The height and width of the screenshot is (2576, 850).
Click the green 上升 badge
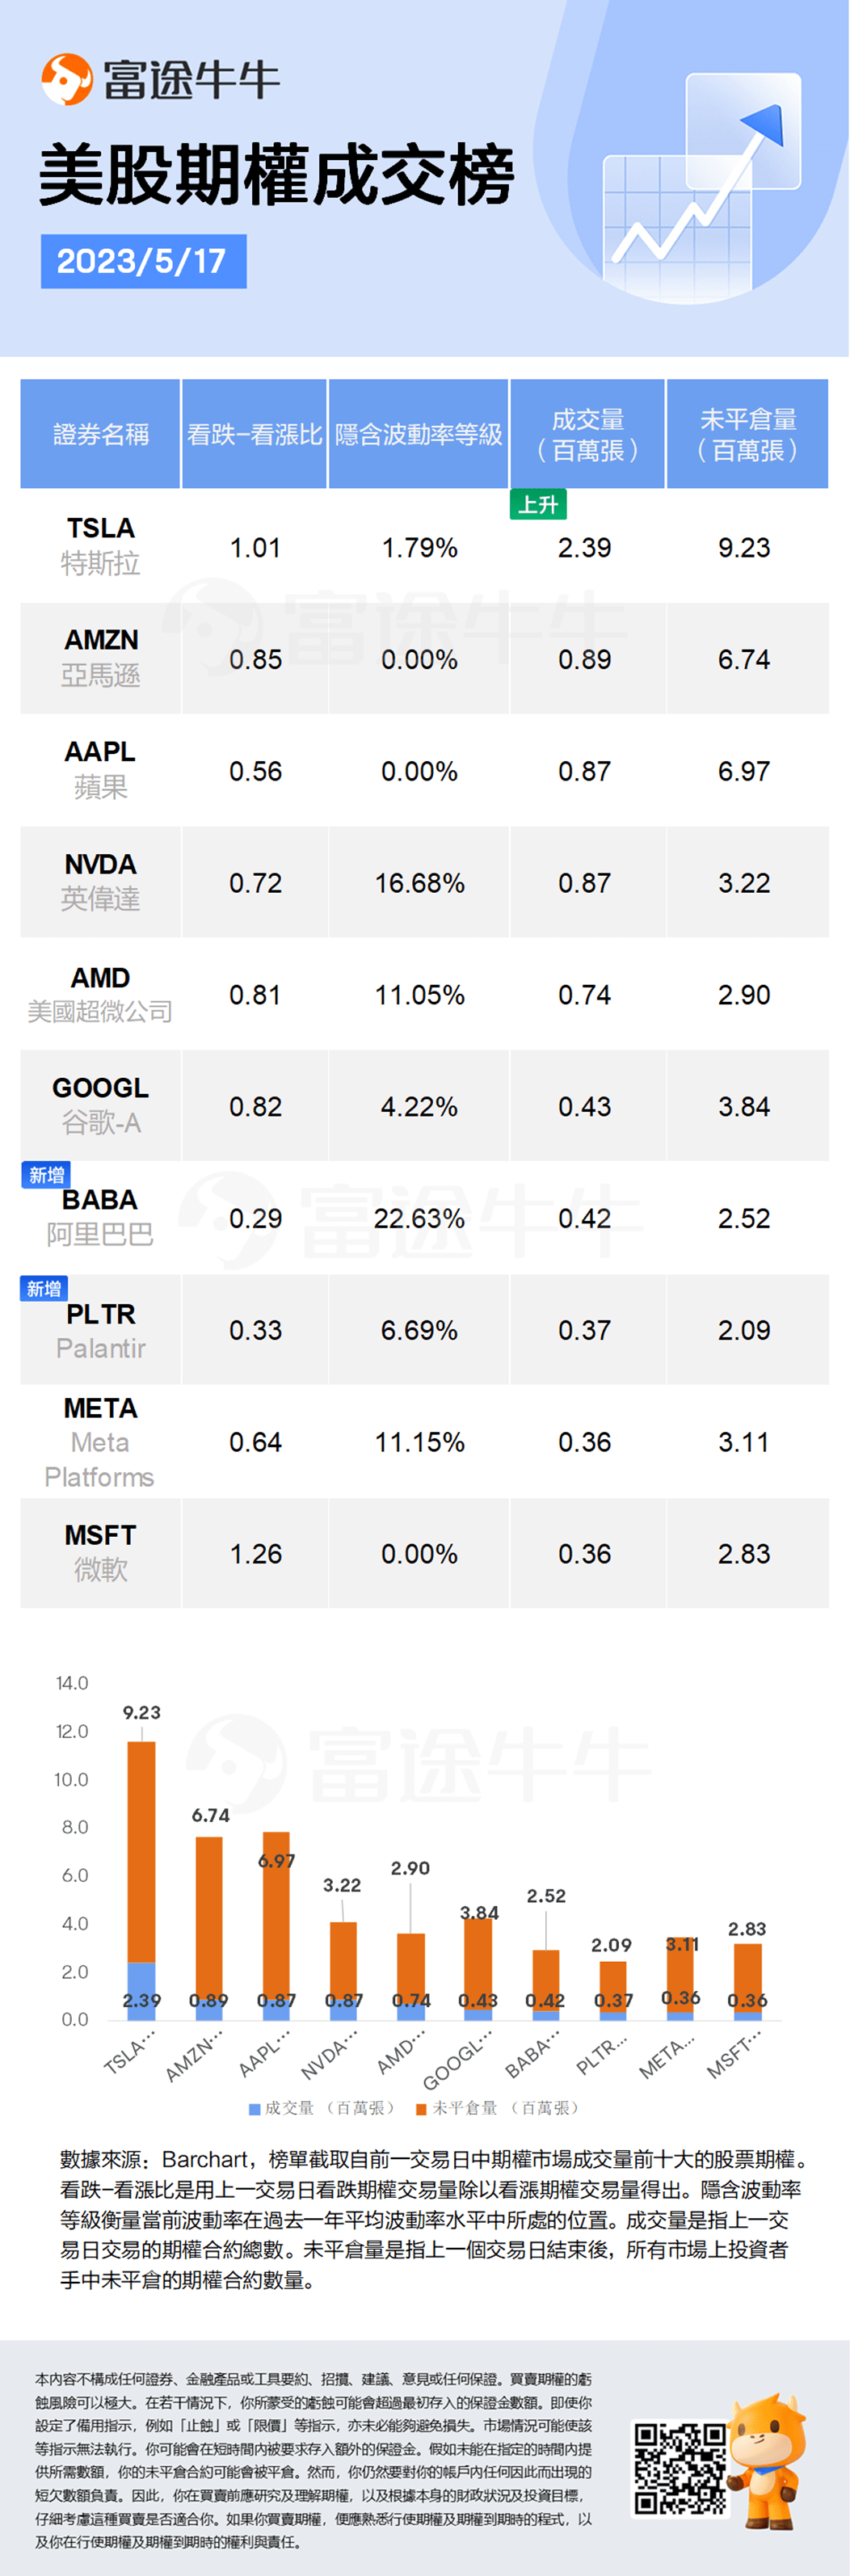538,504
